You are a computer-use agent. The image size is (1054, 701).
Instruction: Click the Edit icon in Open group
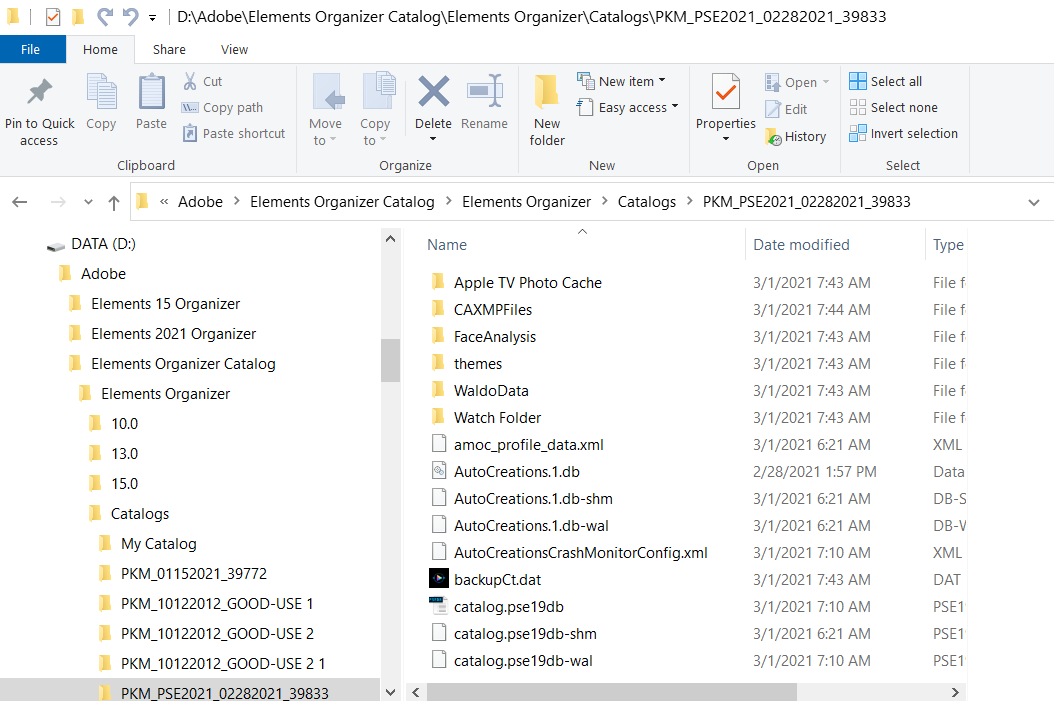coord(773,109)
